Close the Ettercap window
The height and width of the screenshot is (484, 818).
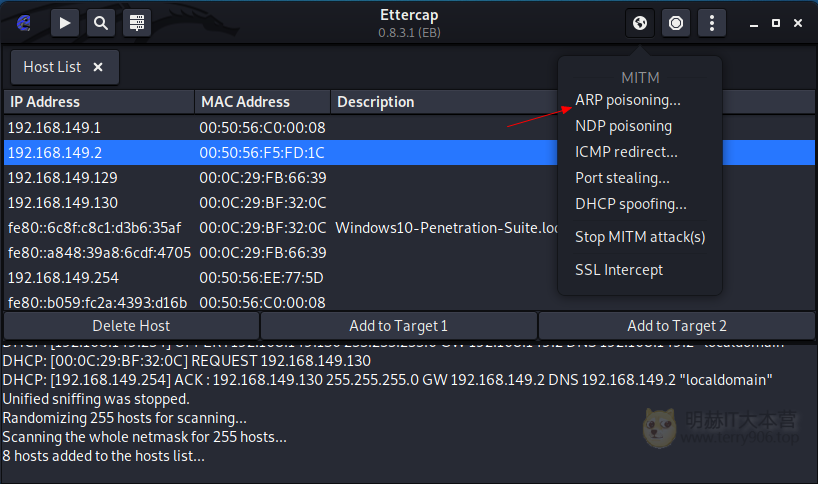tap(798, 23)
